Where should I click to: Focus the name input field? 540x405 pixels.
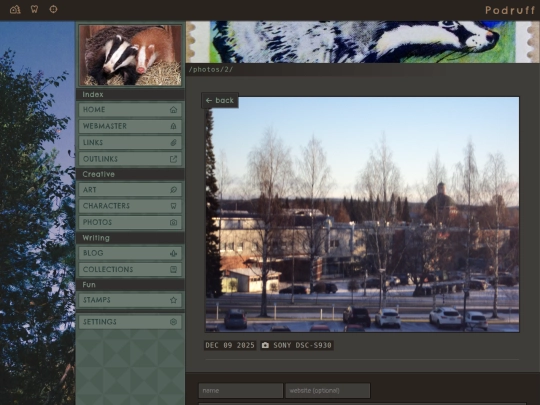tap(241, 391)
